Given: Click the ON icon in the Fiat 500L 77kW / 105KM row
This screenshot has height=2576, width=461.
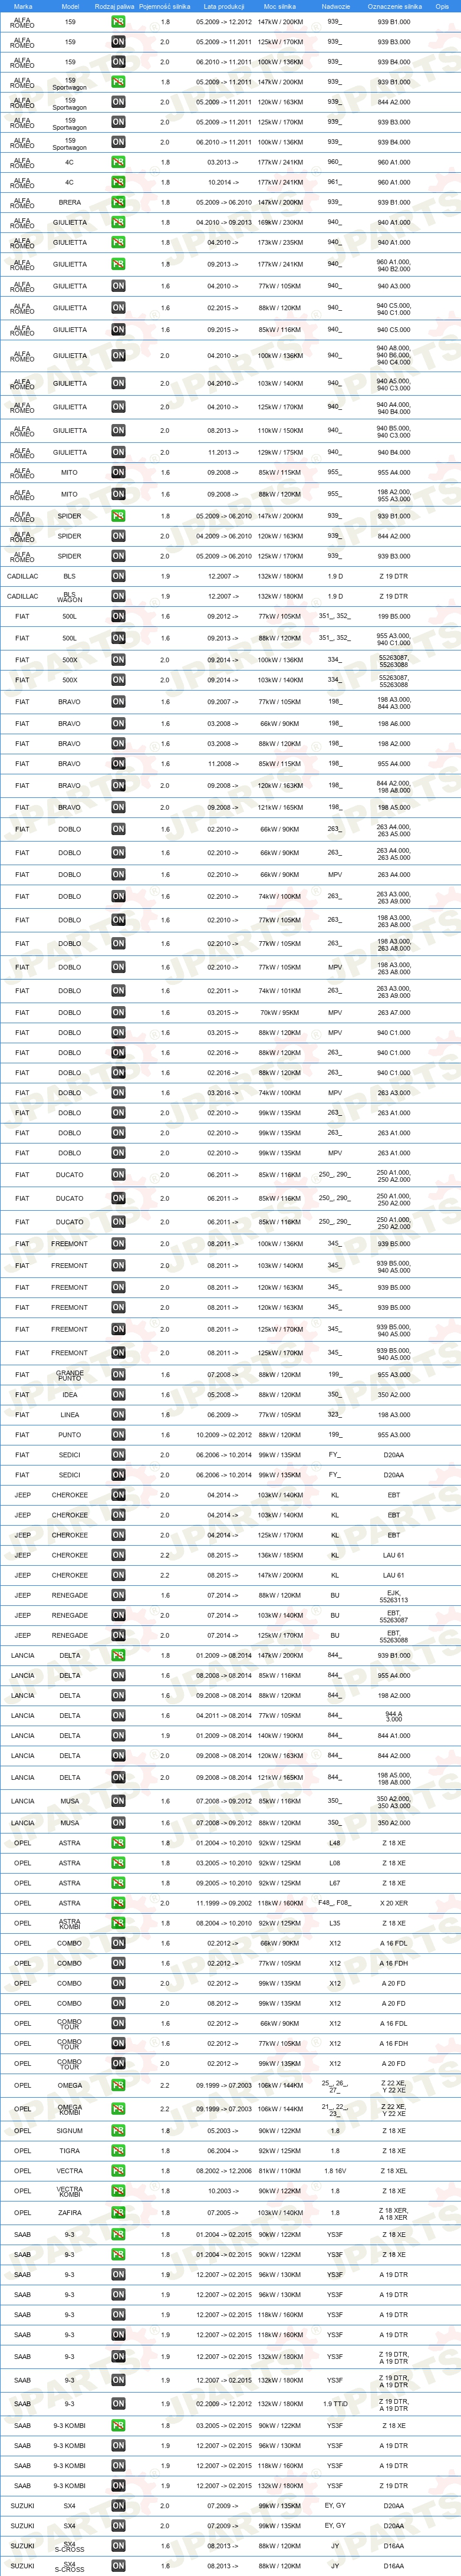Looking at the screenshot, I should pyautogui.click(x=118, y=616).
